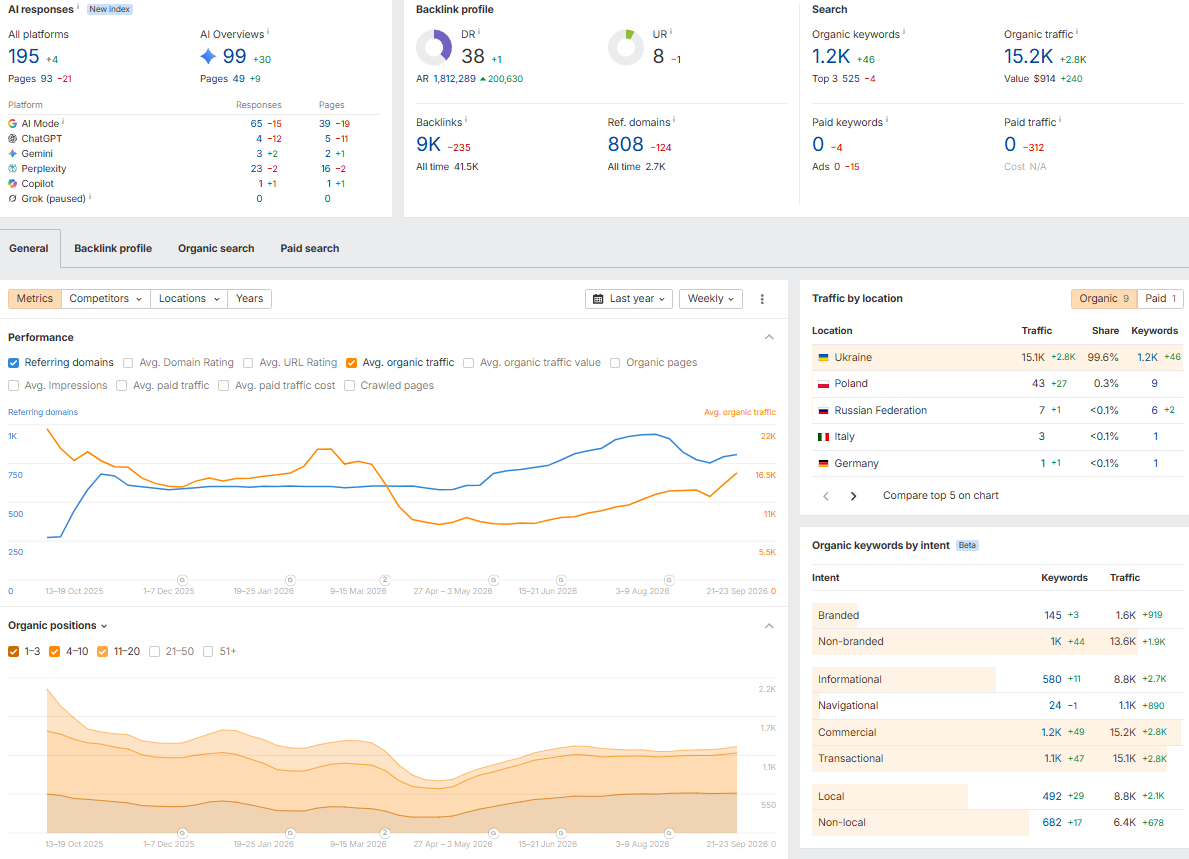Open the Competitors dropdown
Viewport: 1189px width, 859px height.
point(105,299)
